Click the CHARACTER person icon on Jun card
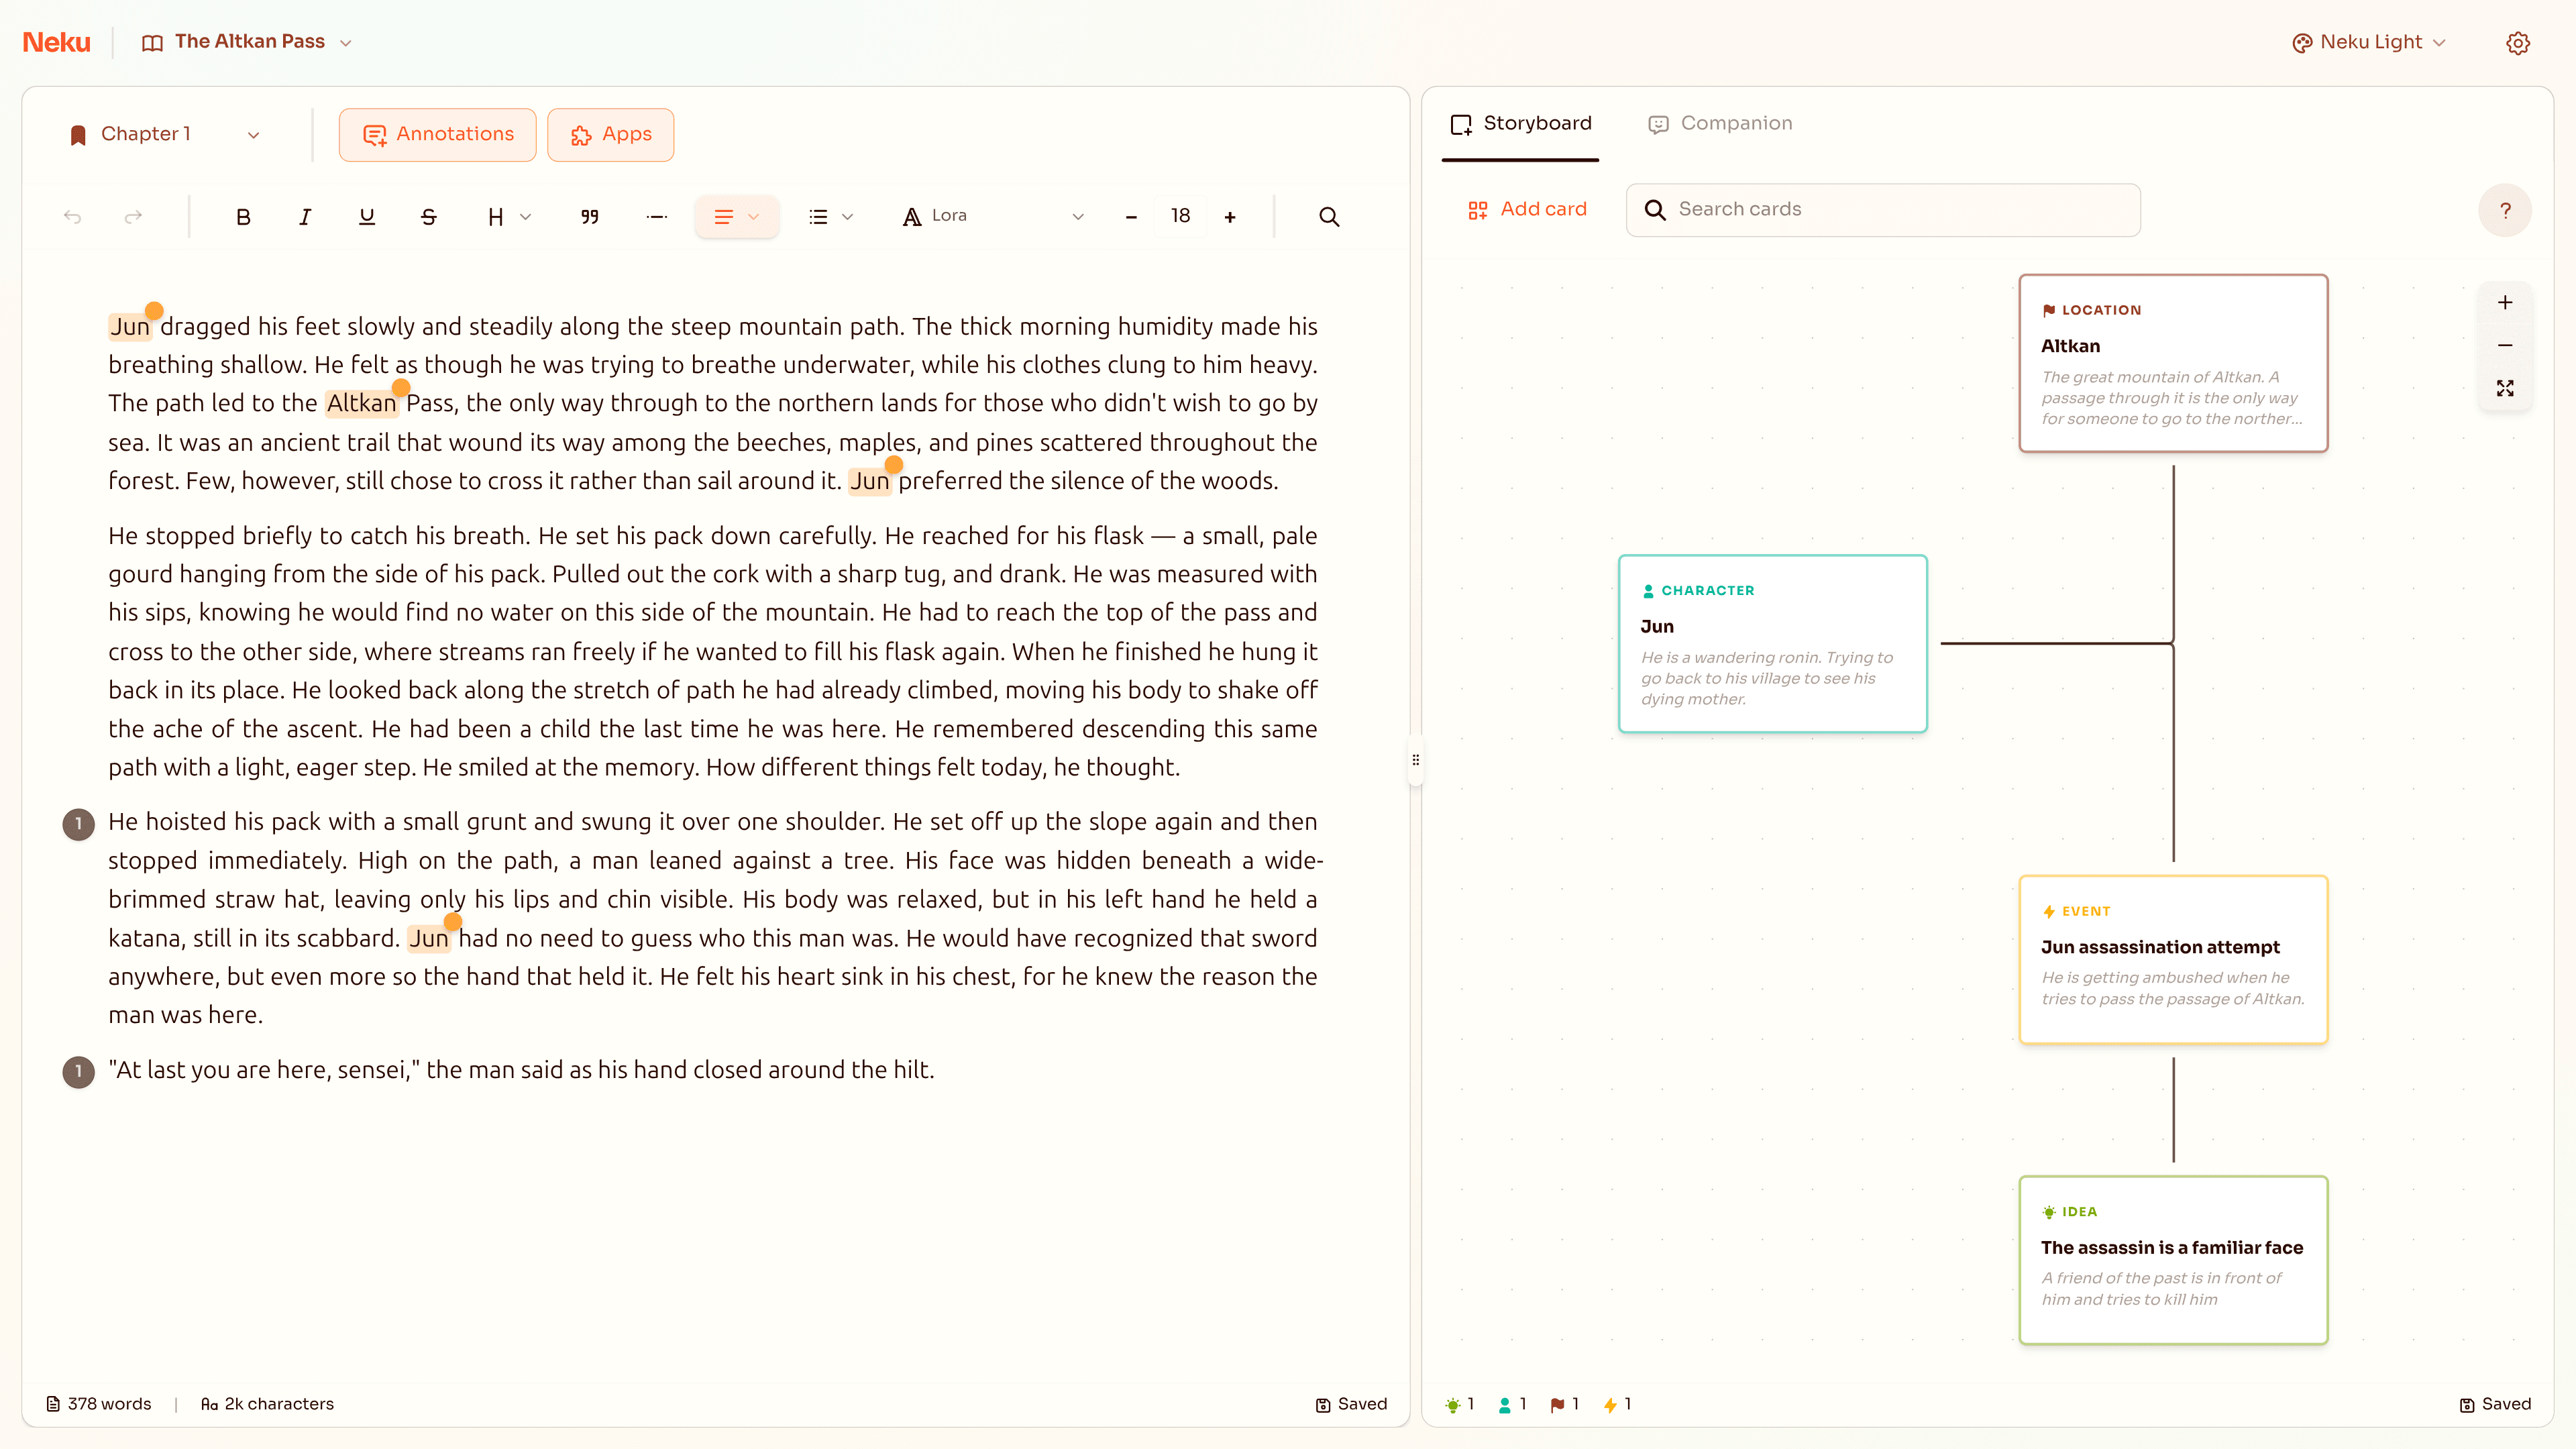2576x1449 pixels. click(1648, 591)
